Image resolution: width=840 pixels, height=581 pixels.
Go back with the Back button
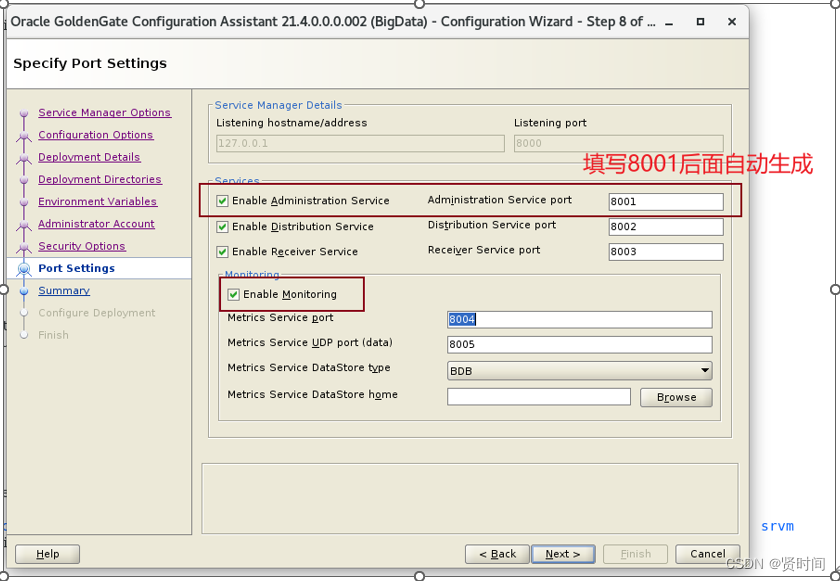(x=497, y=554)
